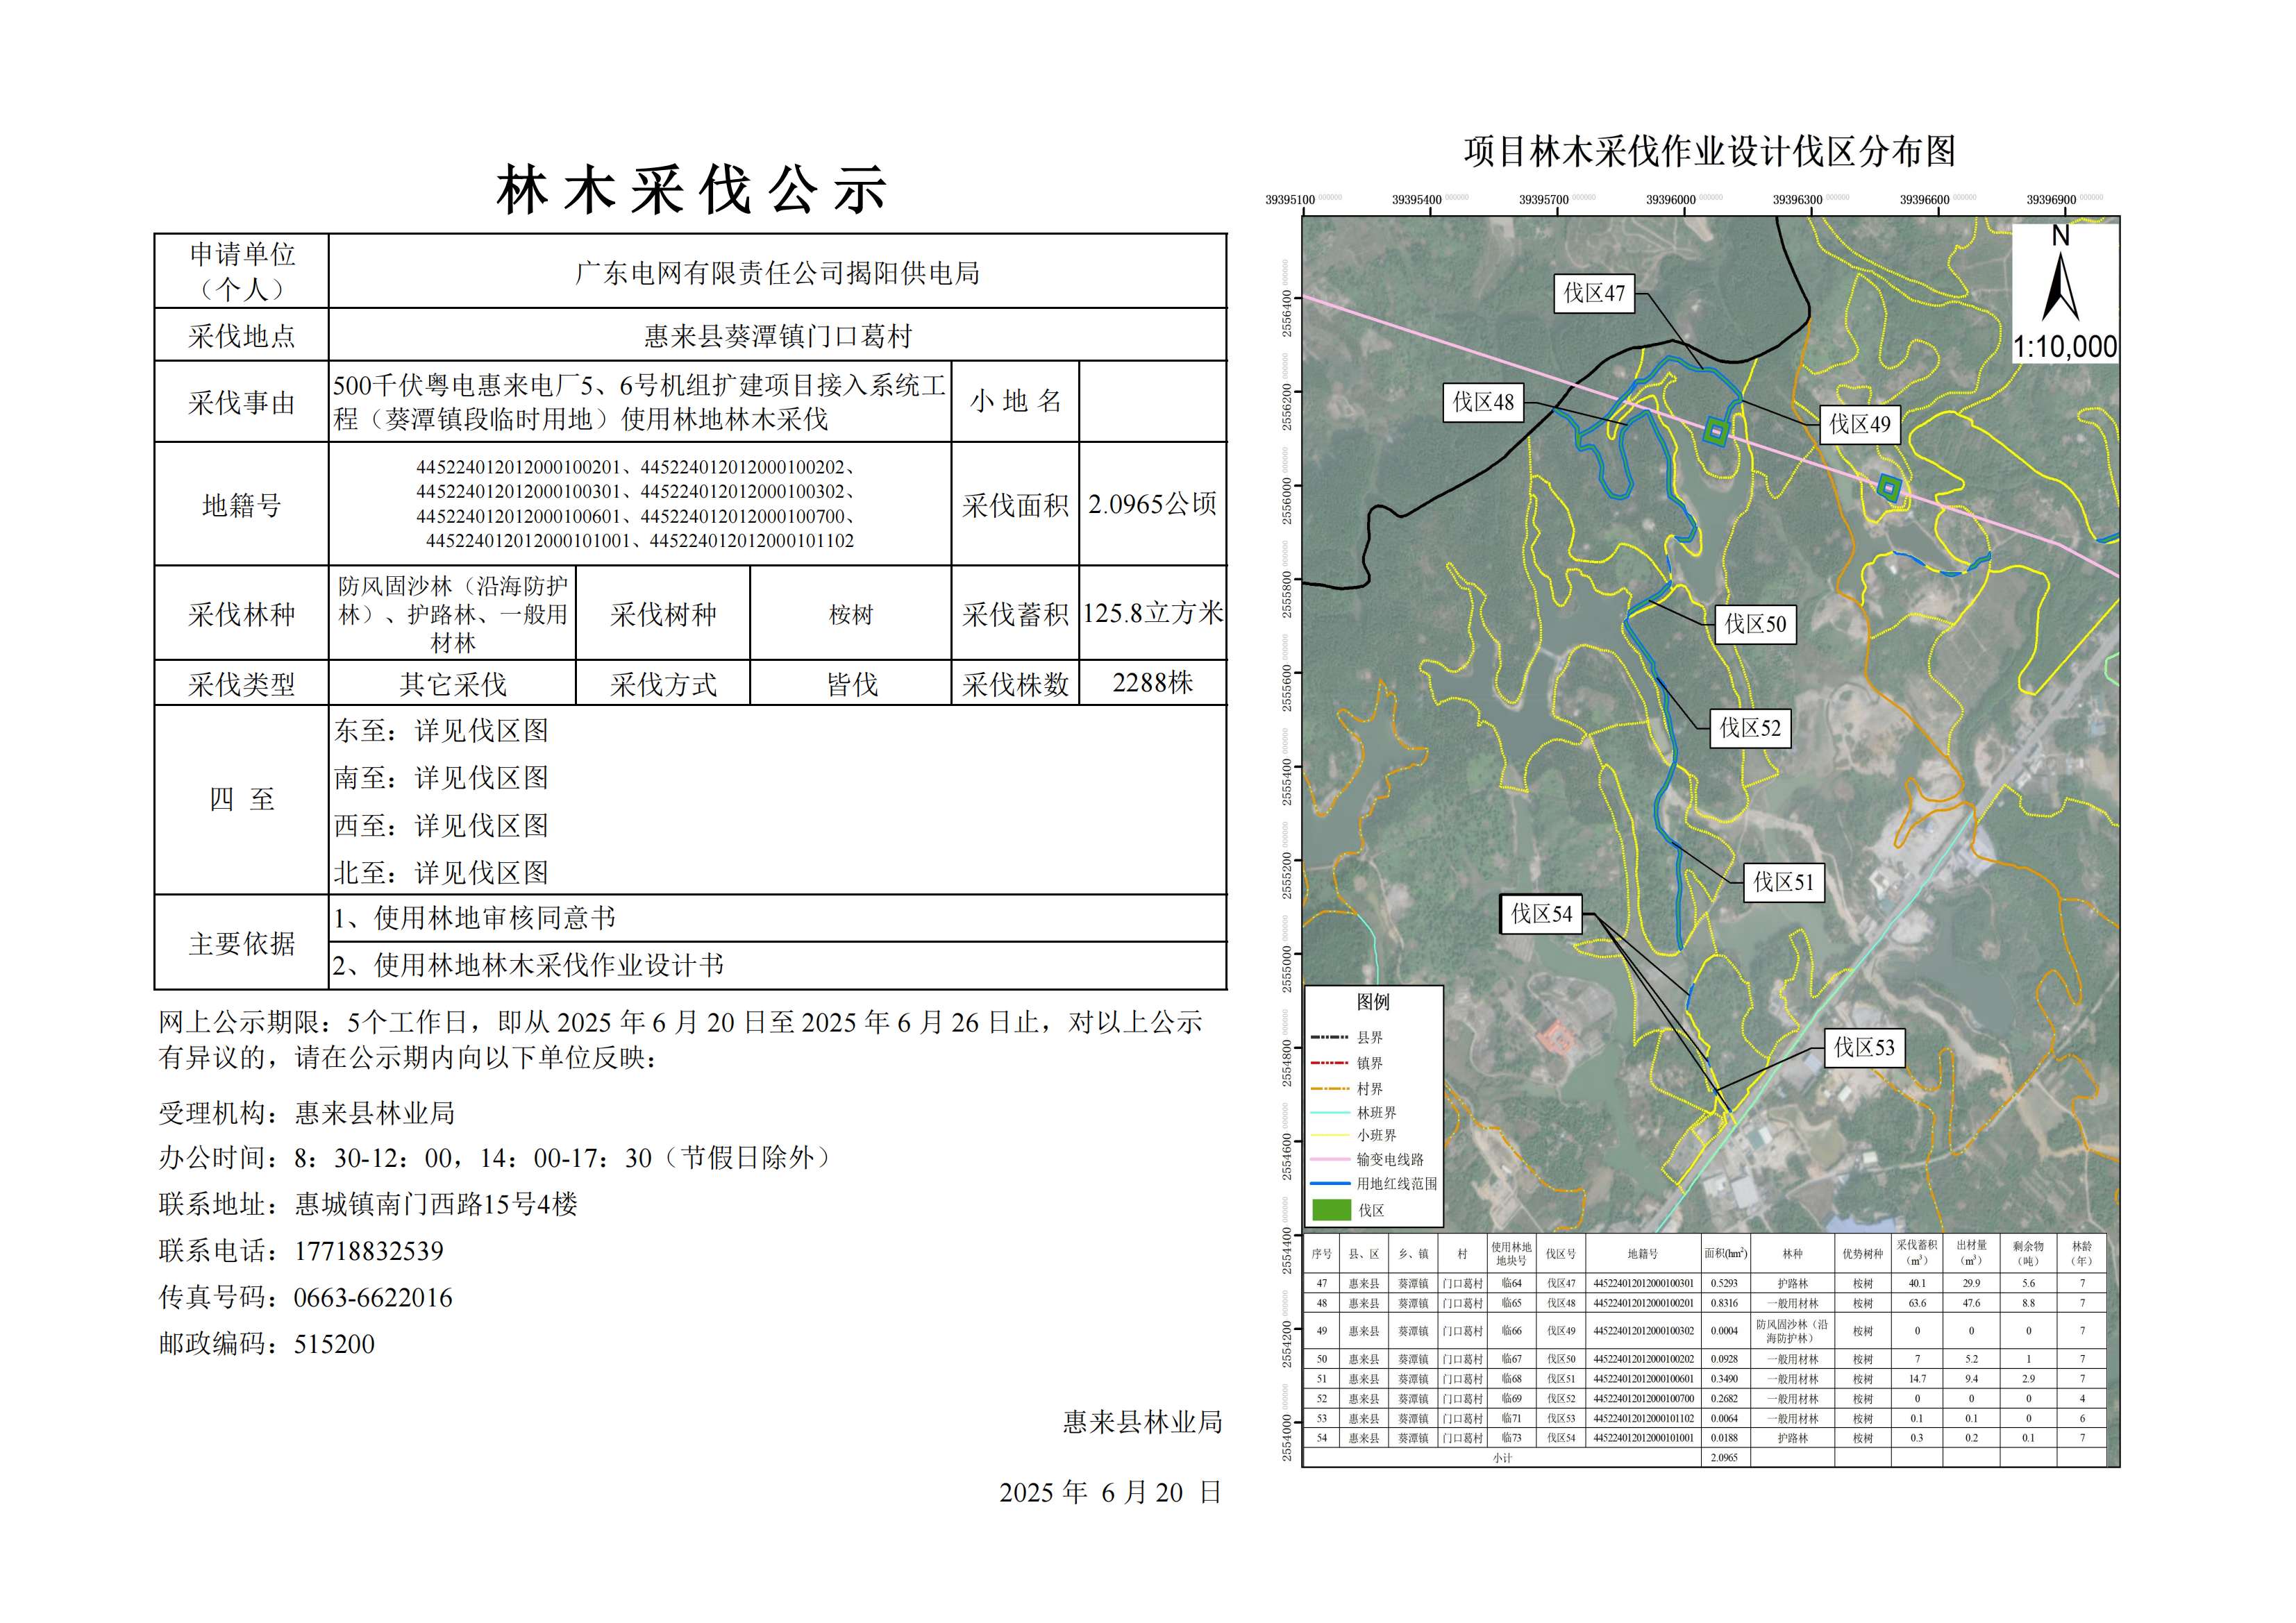Click the address 惠城镇南门西路15号4楼
The width and height of the screenshot is (2296, 1623).
[x=436, y=1204]
